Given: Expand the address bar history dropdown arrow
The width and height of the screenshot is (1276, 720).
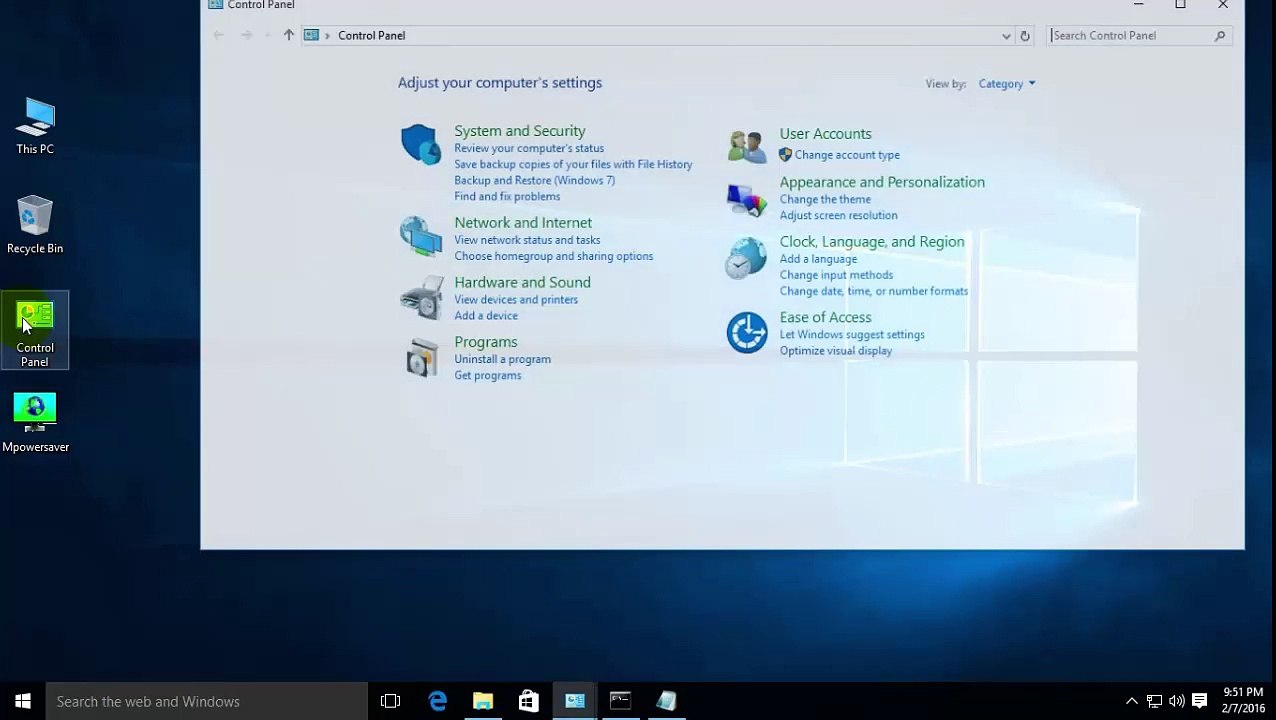Looking at the screenshot, I should 1006,36.
